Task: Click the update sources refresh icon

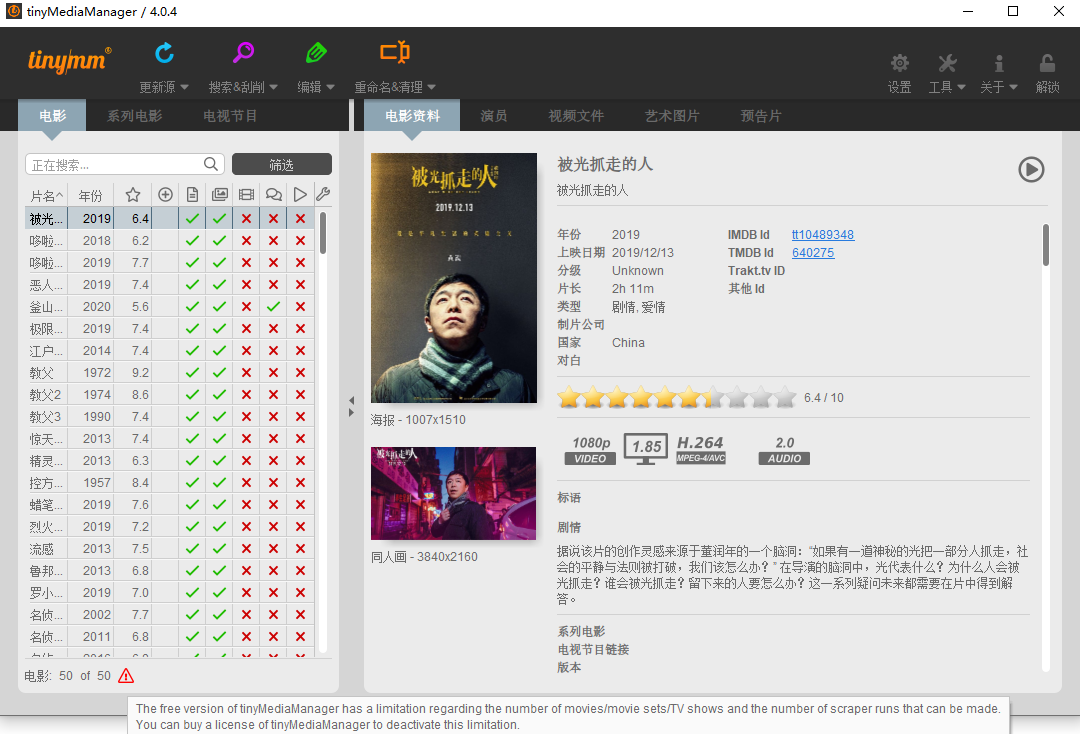Action: pyautogui.click(x=164, y=53)
